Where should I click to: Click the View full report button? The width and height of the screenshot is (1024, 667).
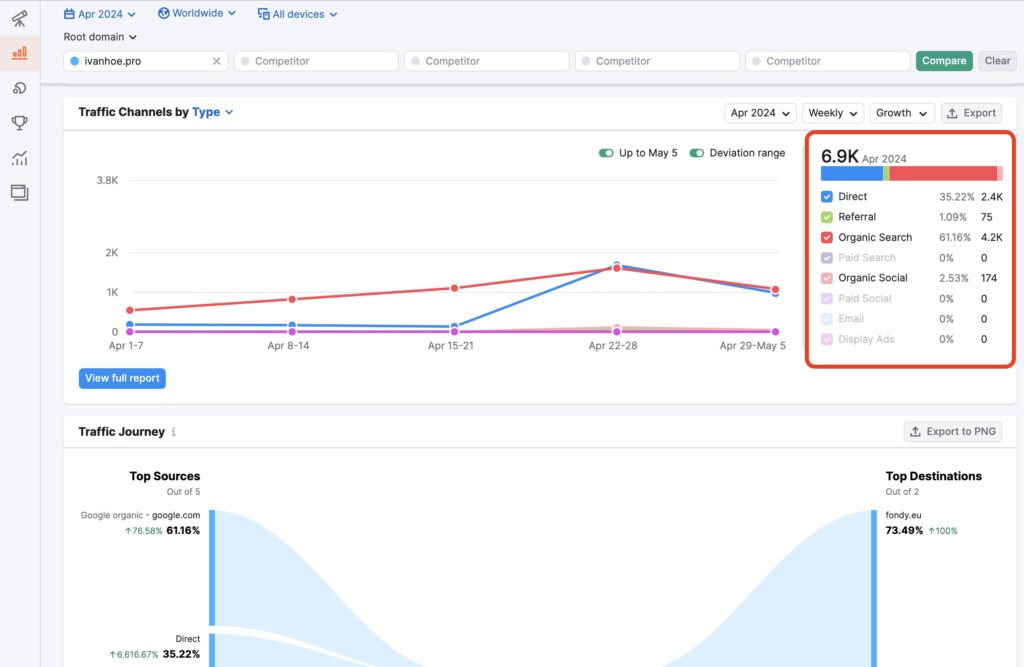click(122, 378)
